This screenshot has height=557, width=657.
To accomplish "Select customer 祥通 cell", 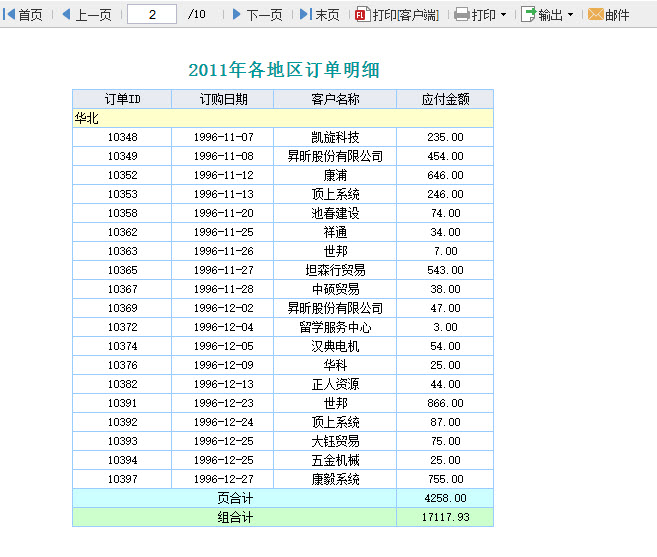I will 335,232.
